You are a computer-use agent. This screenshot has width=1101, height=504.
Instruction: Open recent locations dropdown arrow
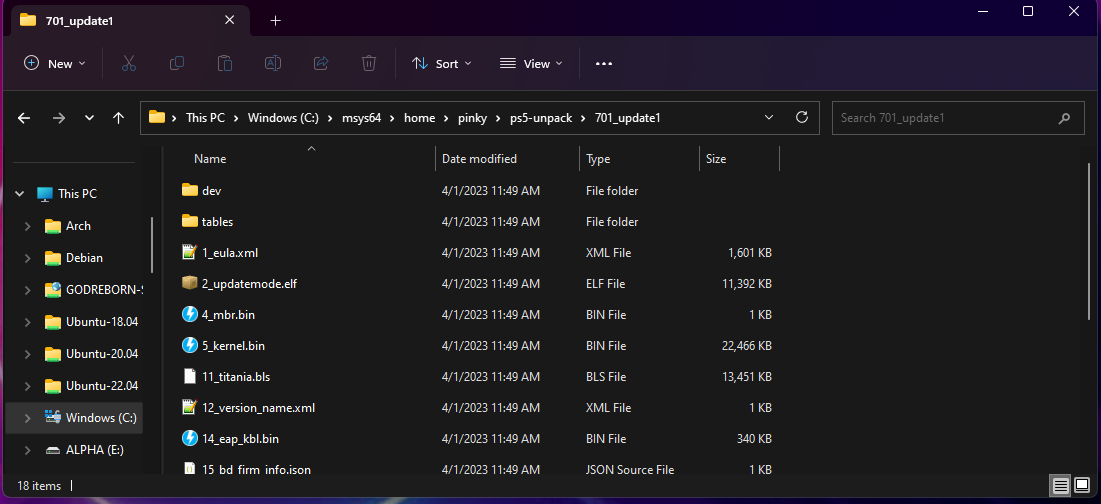pyautogui.click(x=89, y=118)
